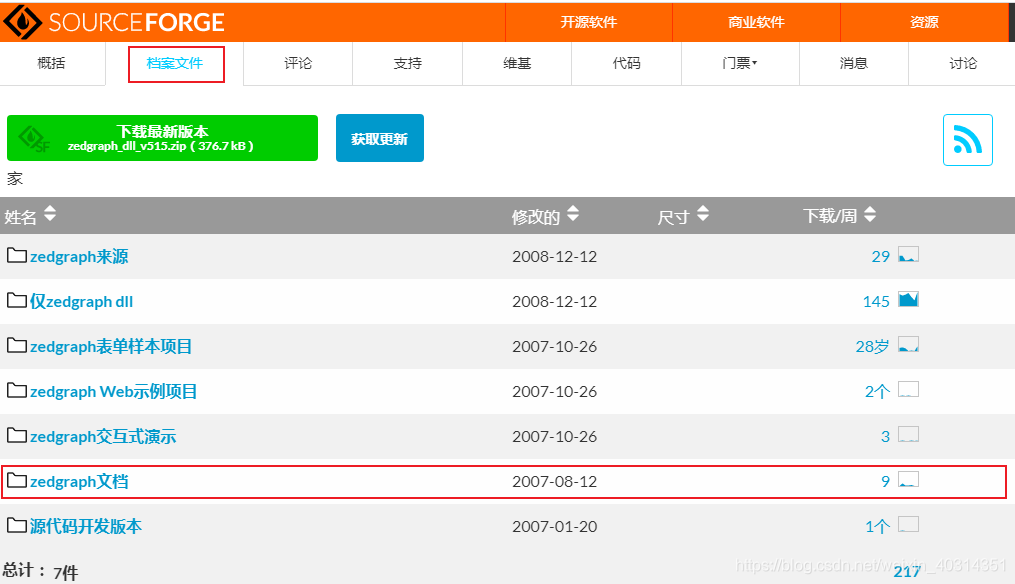1015x584 pixels.
Task: Click the date 2007-01-20
Action: click(555, 526)
